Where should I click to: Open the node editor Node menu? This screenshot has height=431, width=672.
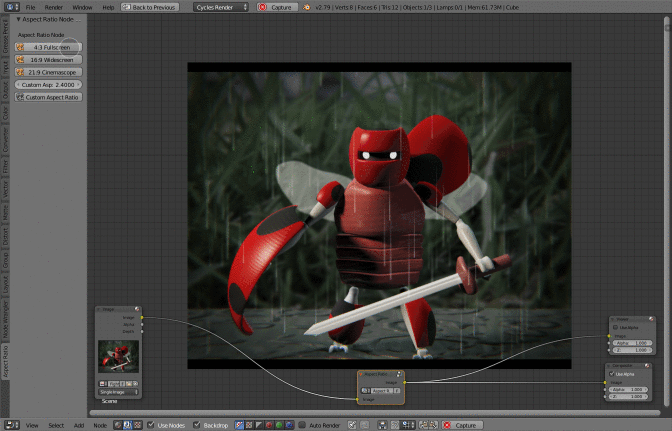point(100,425)
